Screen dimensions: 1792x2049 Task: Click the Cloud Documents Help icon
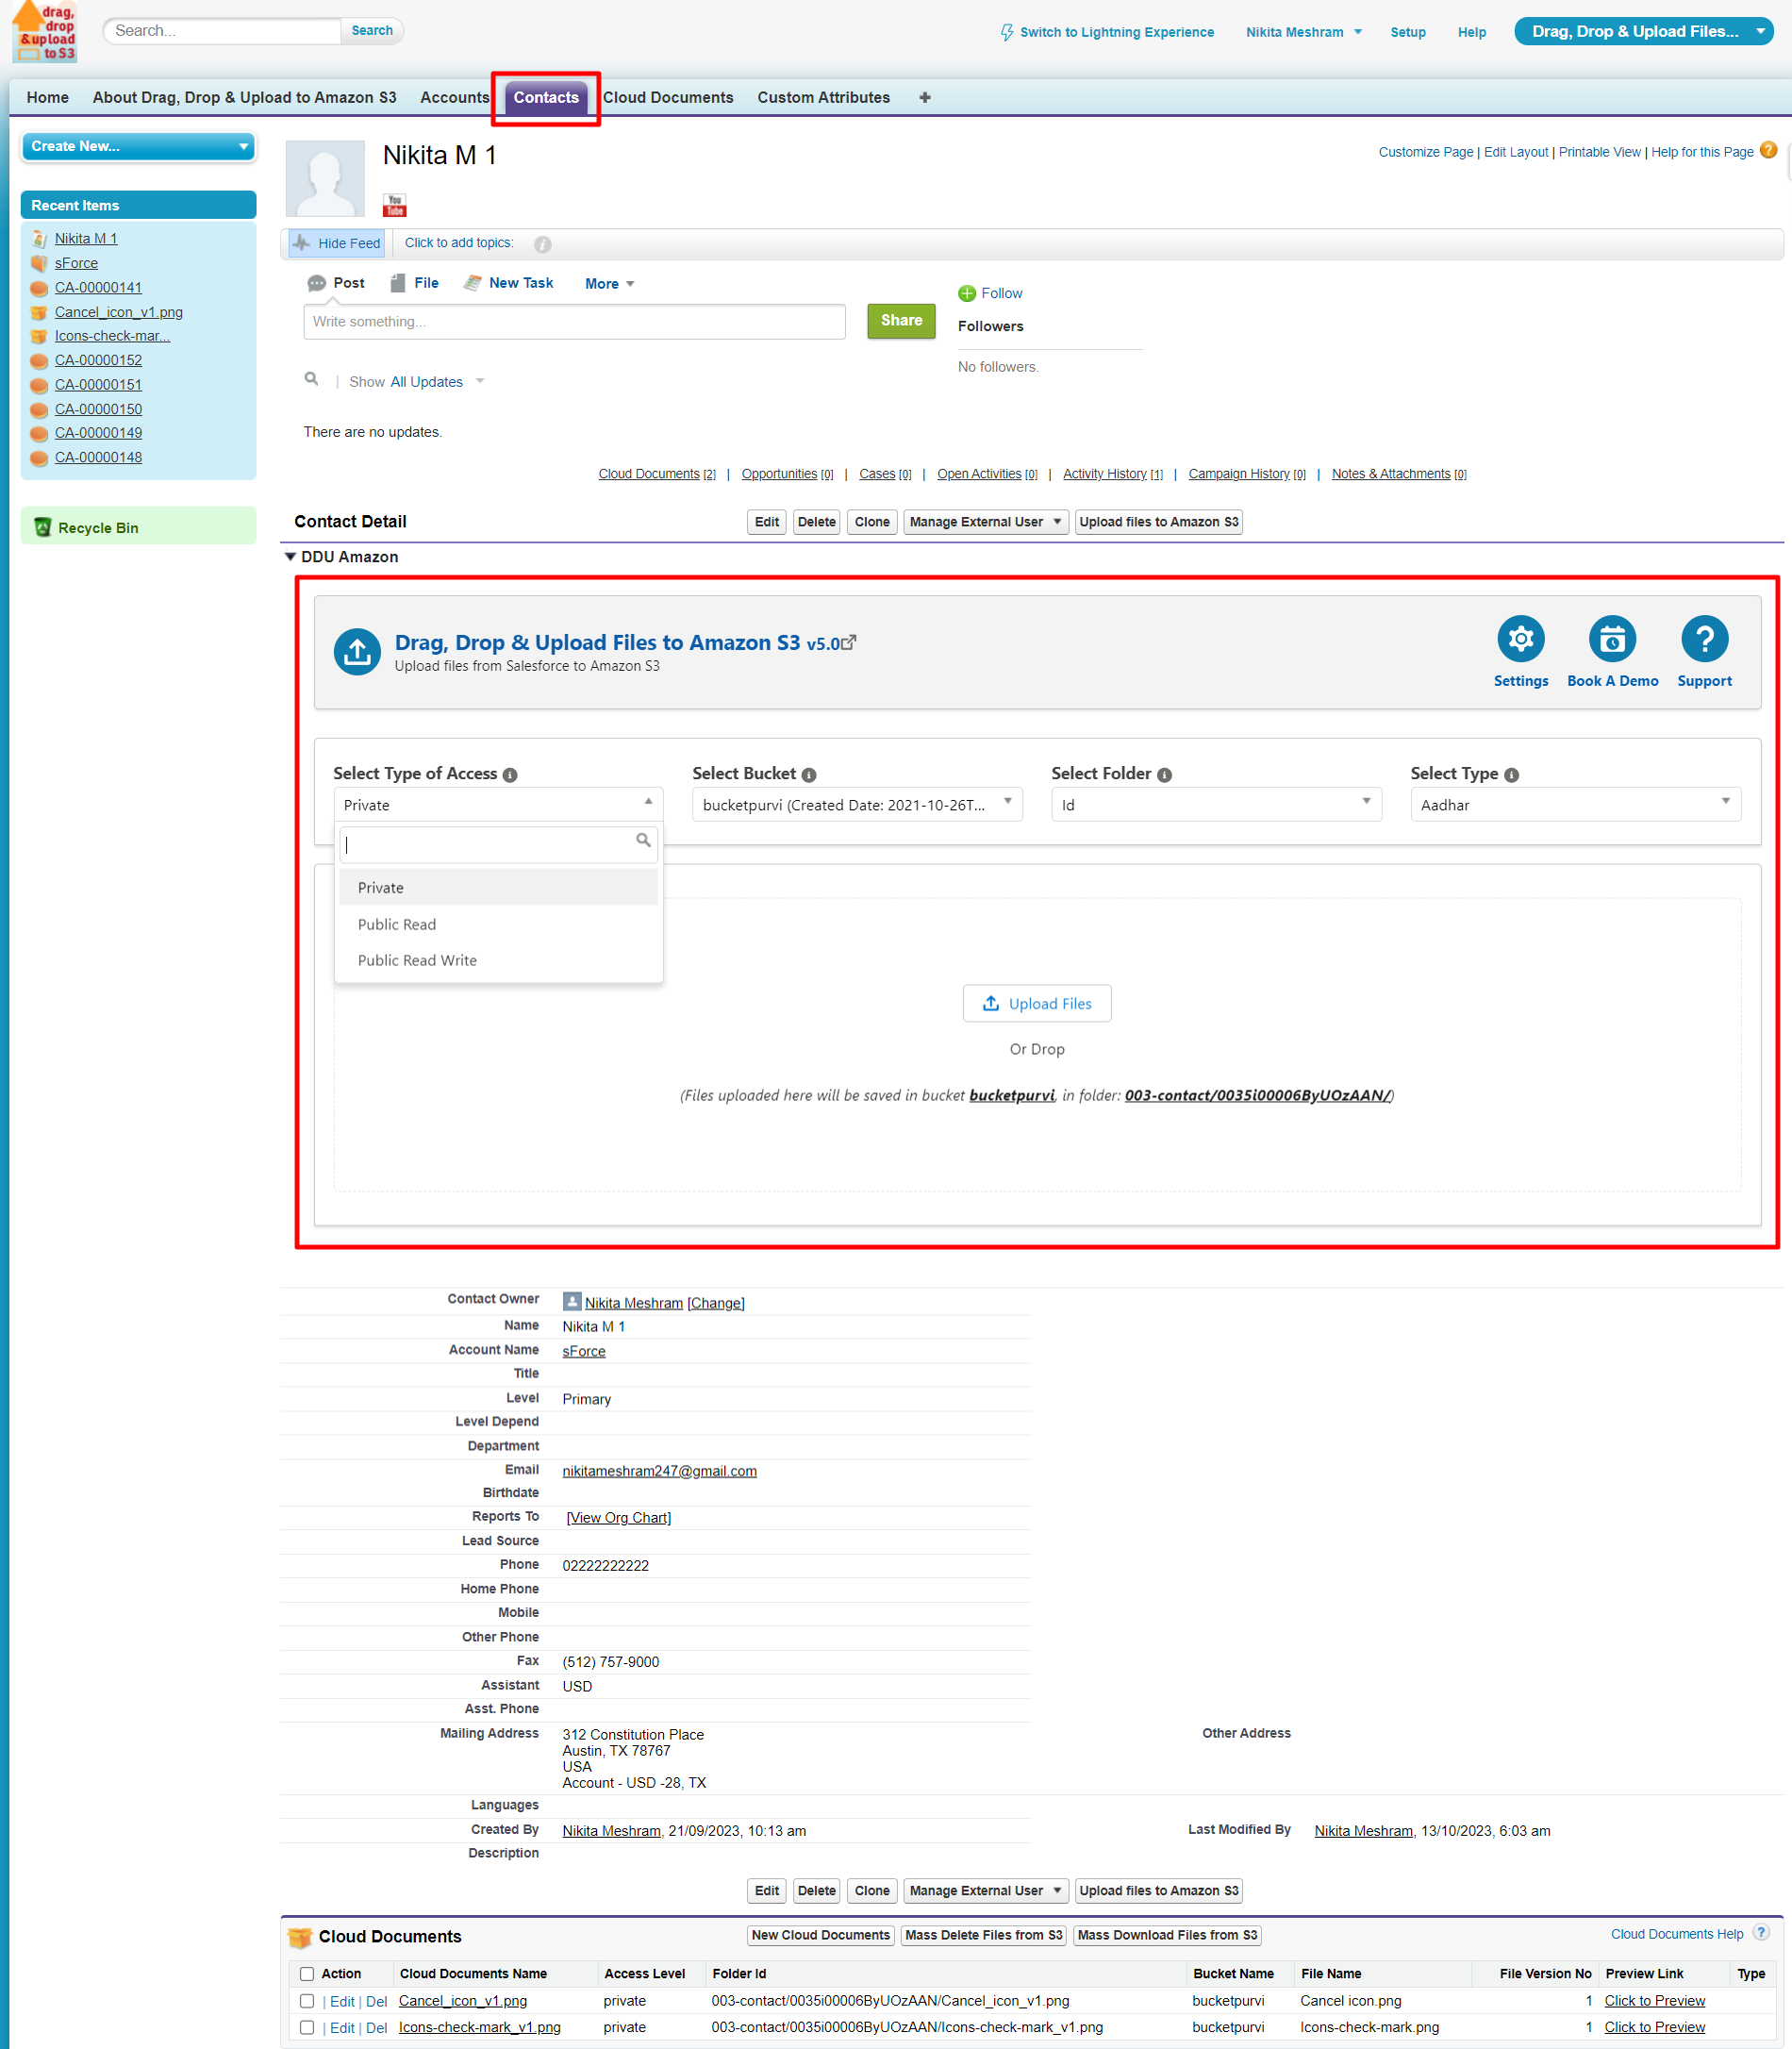pos(1762,1932)
